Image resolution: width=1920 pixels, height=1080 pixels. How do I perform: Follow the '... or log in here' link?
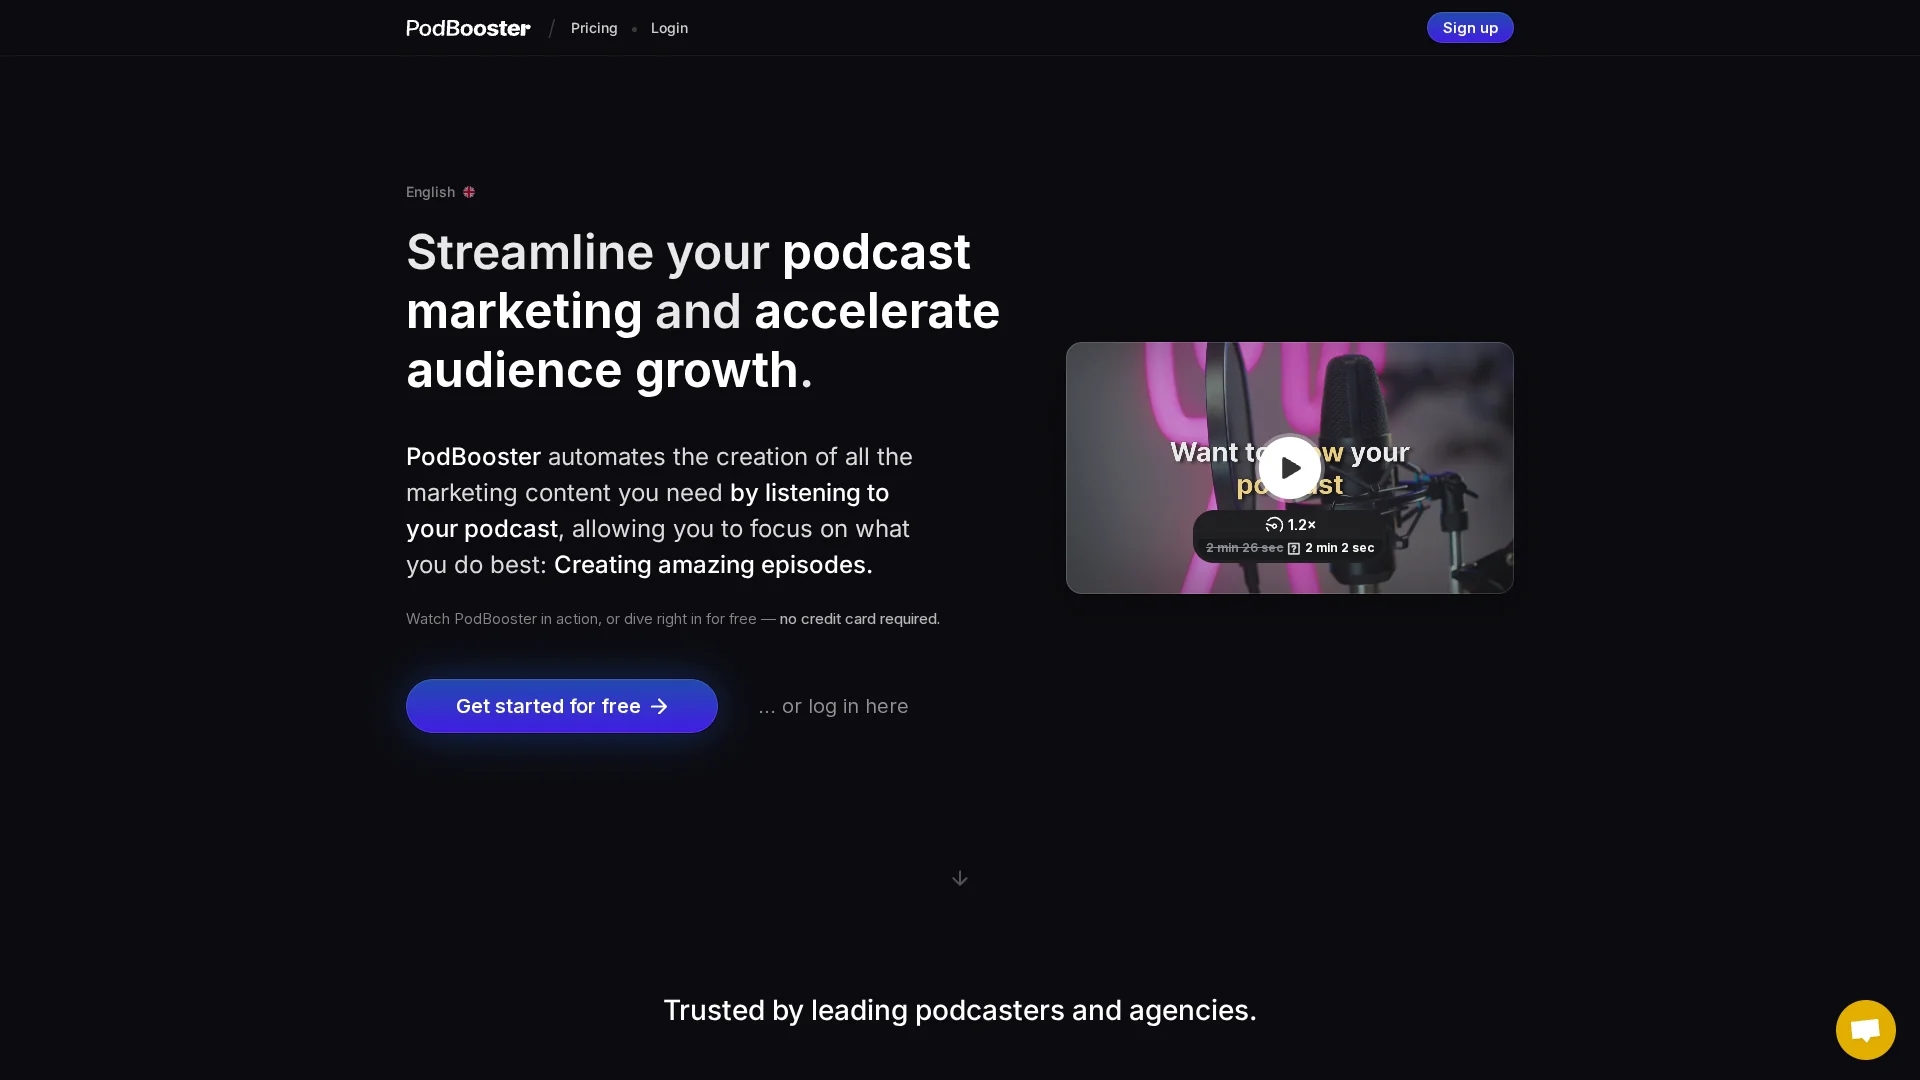coord(833,706)
